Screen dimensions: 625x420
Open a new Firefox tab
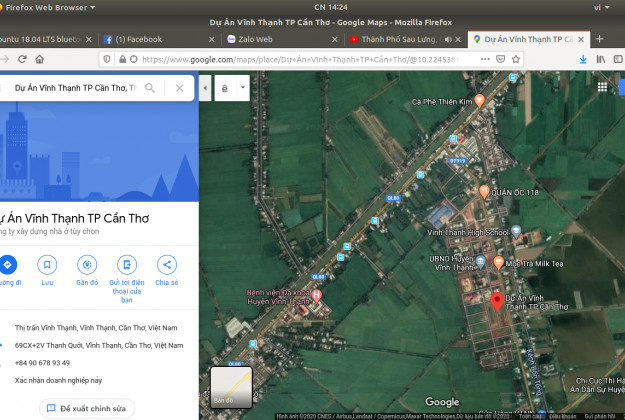click(x=599, y=39)
